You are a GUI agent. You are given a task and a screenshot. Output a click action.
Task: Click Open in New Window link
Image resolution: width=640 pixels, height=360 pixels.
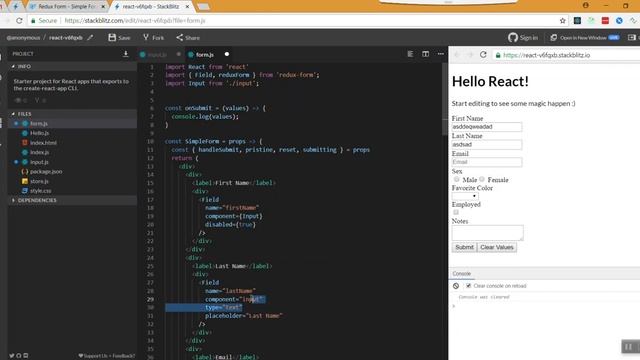pyautogui.click(x=583, y=38)
